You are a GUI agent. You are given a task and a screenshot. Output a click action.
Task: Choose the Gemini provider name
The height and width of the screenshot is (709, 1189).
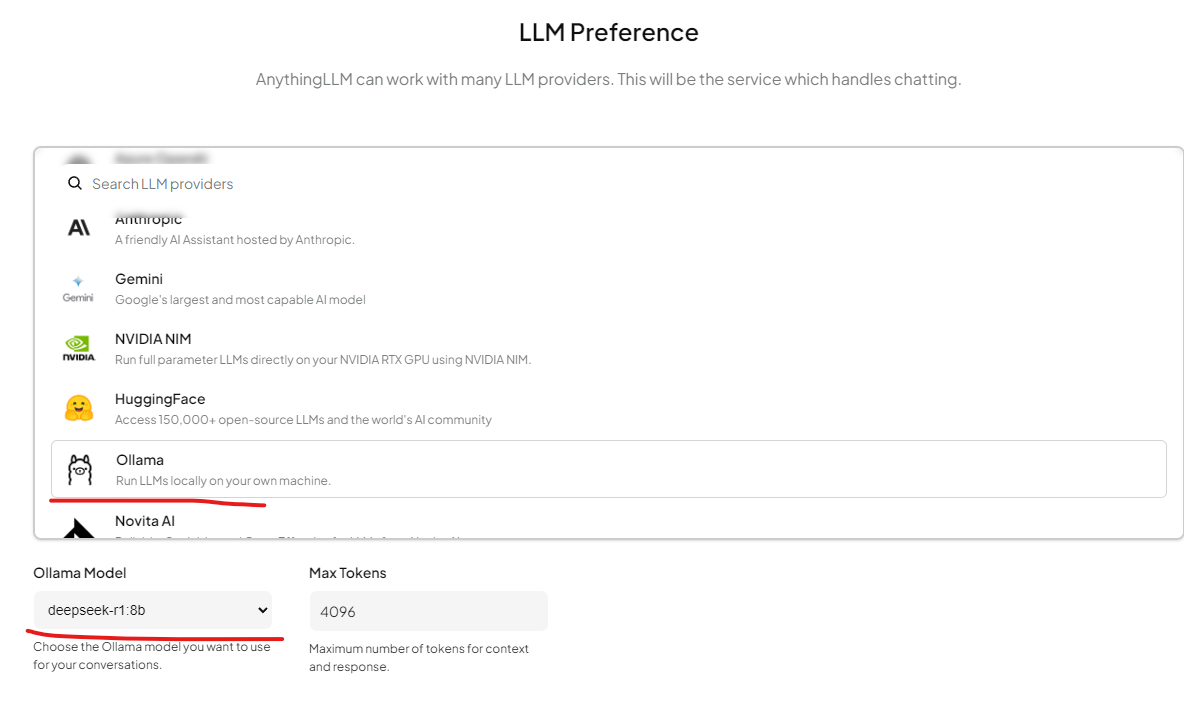point(139,279)
